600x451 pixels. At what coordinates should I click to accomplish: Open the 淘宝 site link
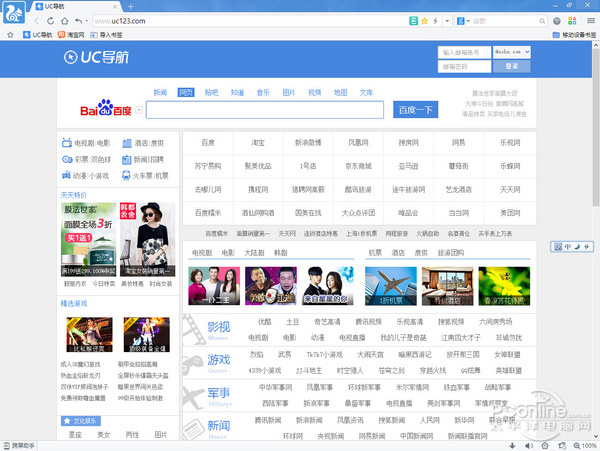[x=258, y=143]
